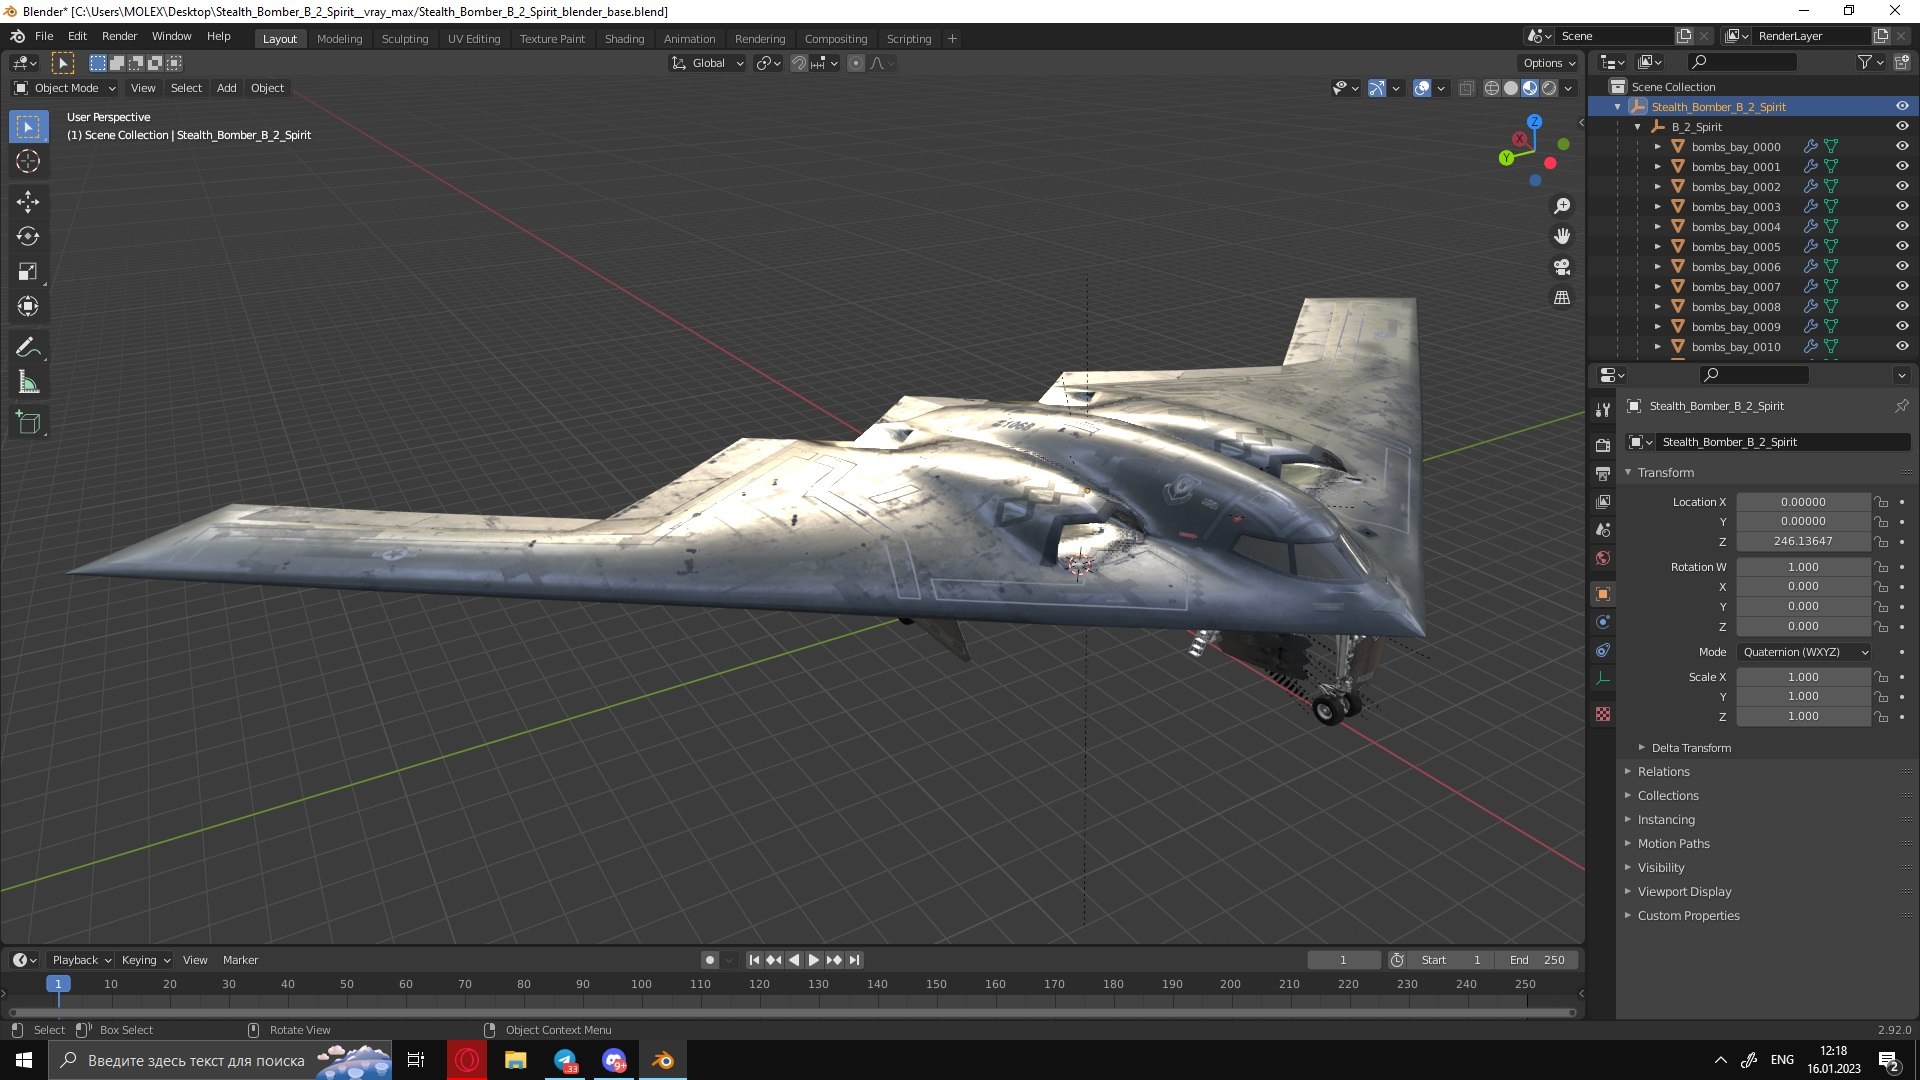Click the current frame marker on timeline
This screenshot has height=1080, width=1920.
[x=58, y=984]
